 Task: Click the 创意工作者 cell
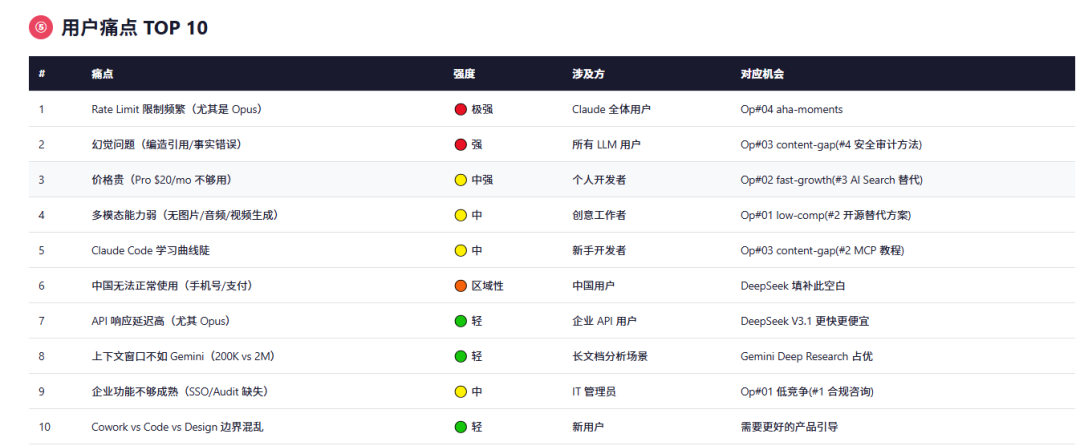[x=599, y=215]
